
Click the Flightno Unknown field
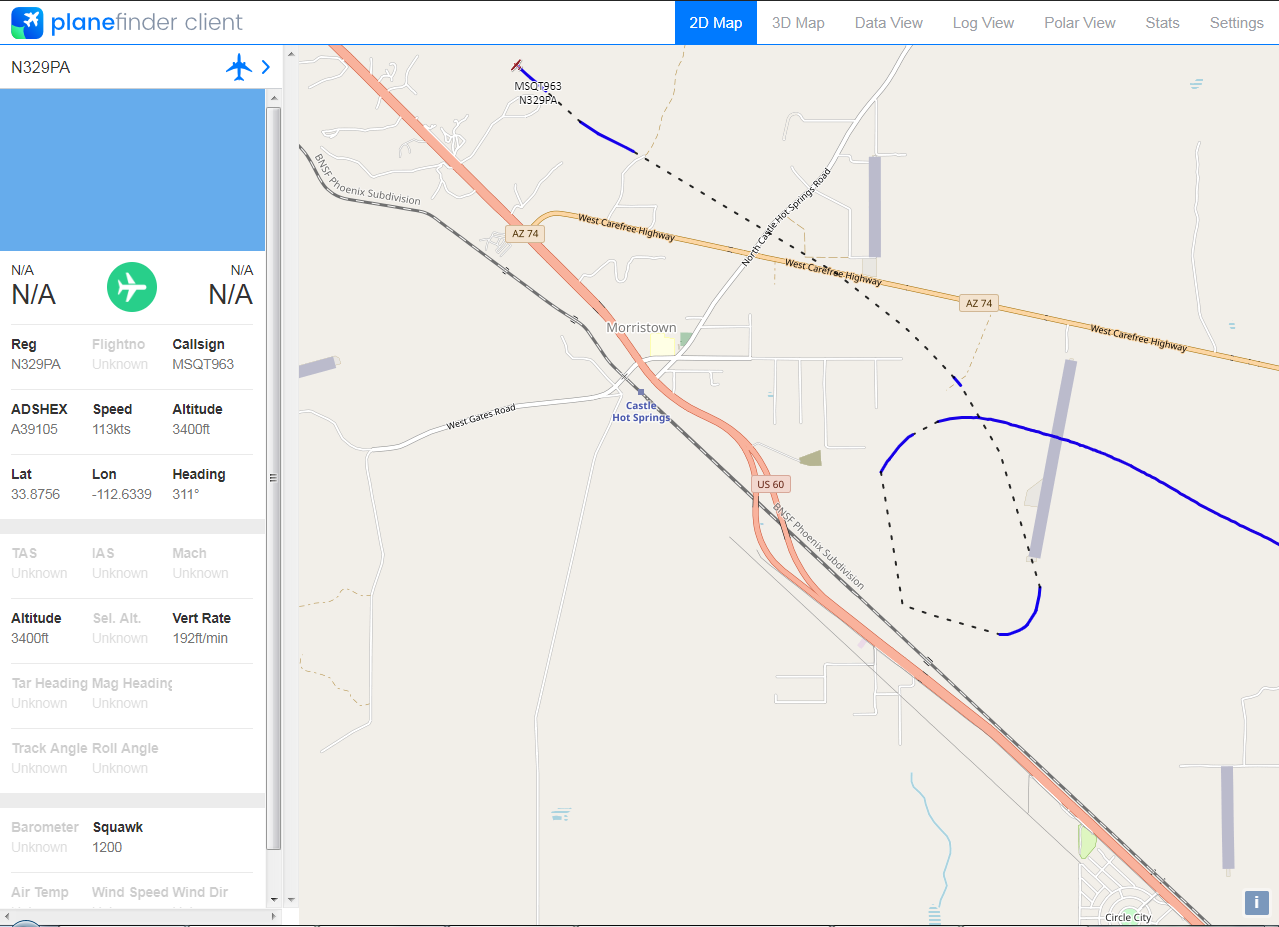[x=120, y=354]
